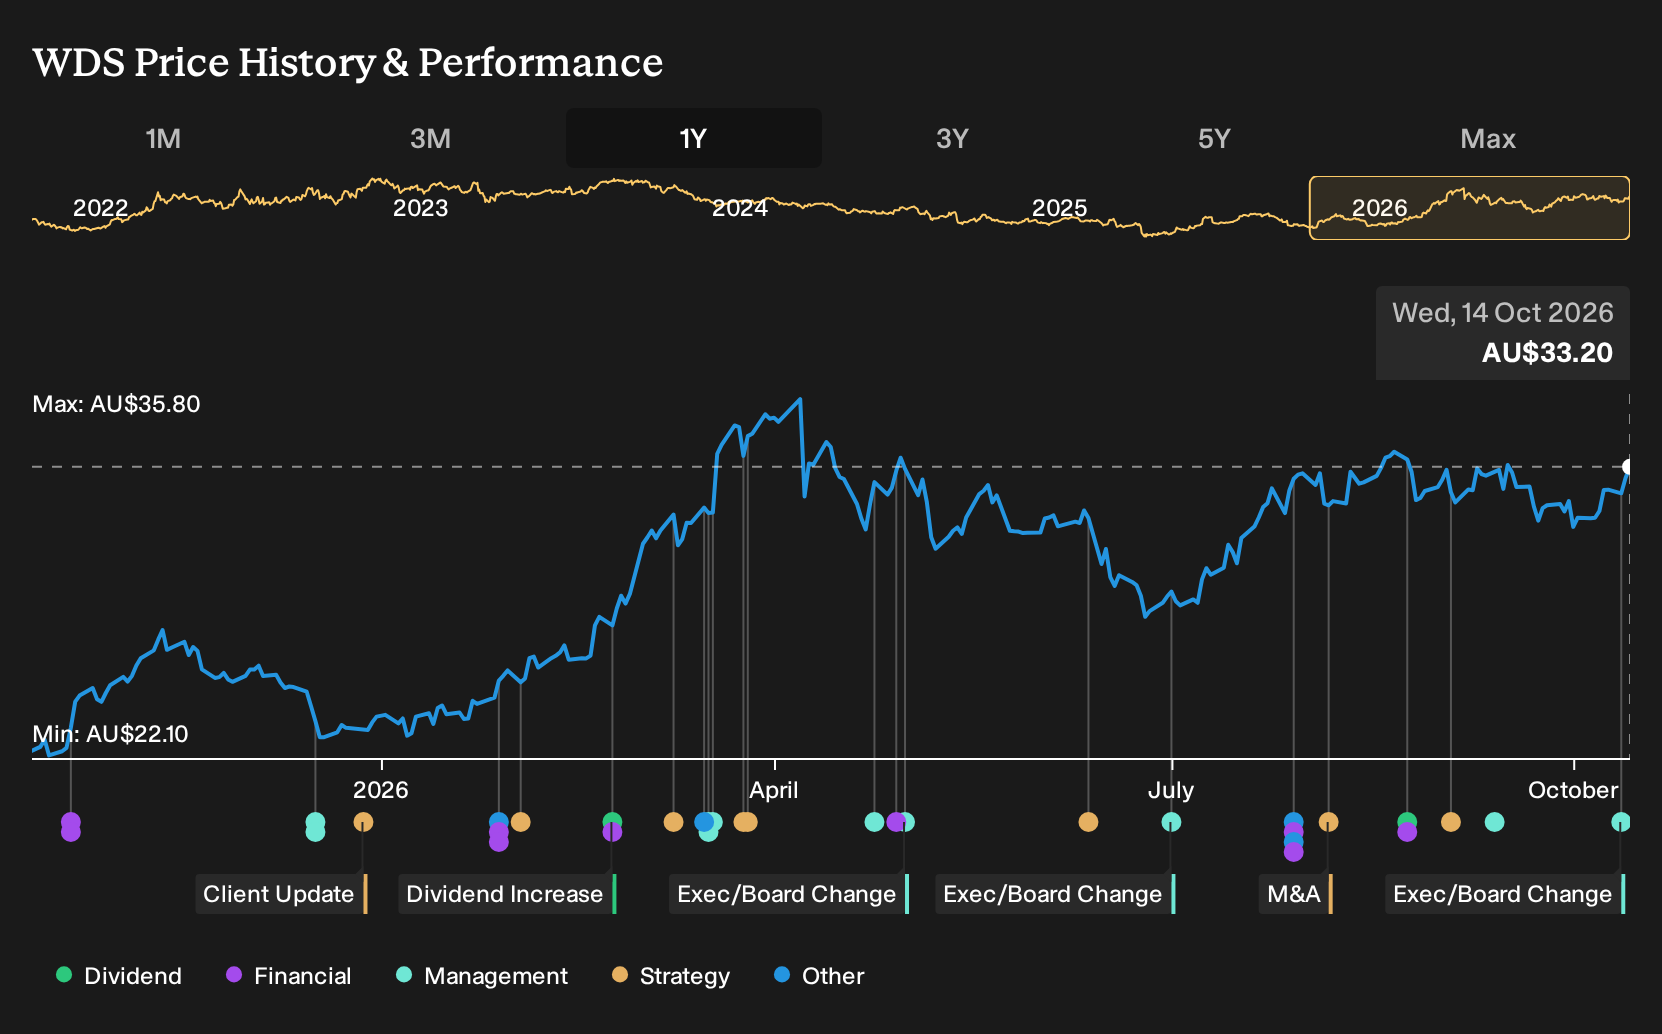Toggle the Financial legend filter

point(289,976)
